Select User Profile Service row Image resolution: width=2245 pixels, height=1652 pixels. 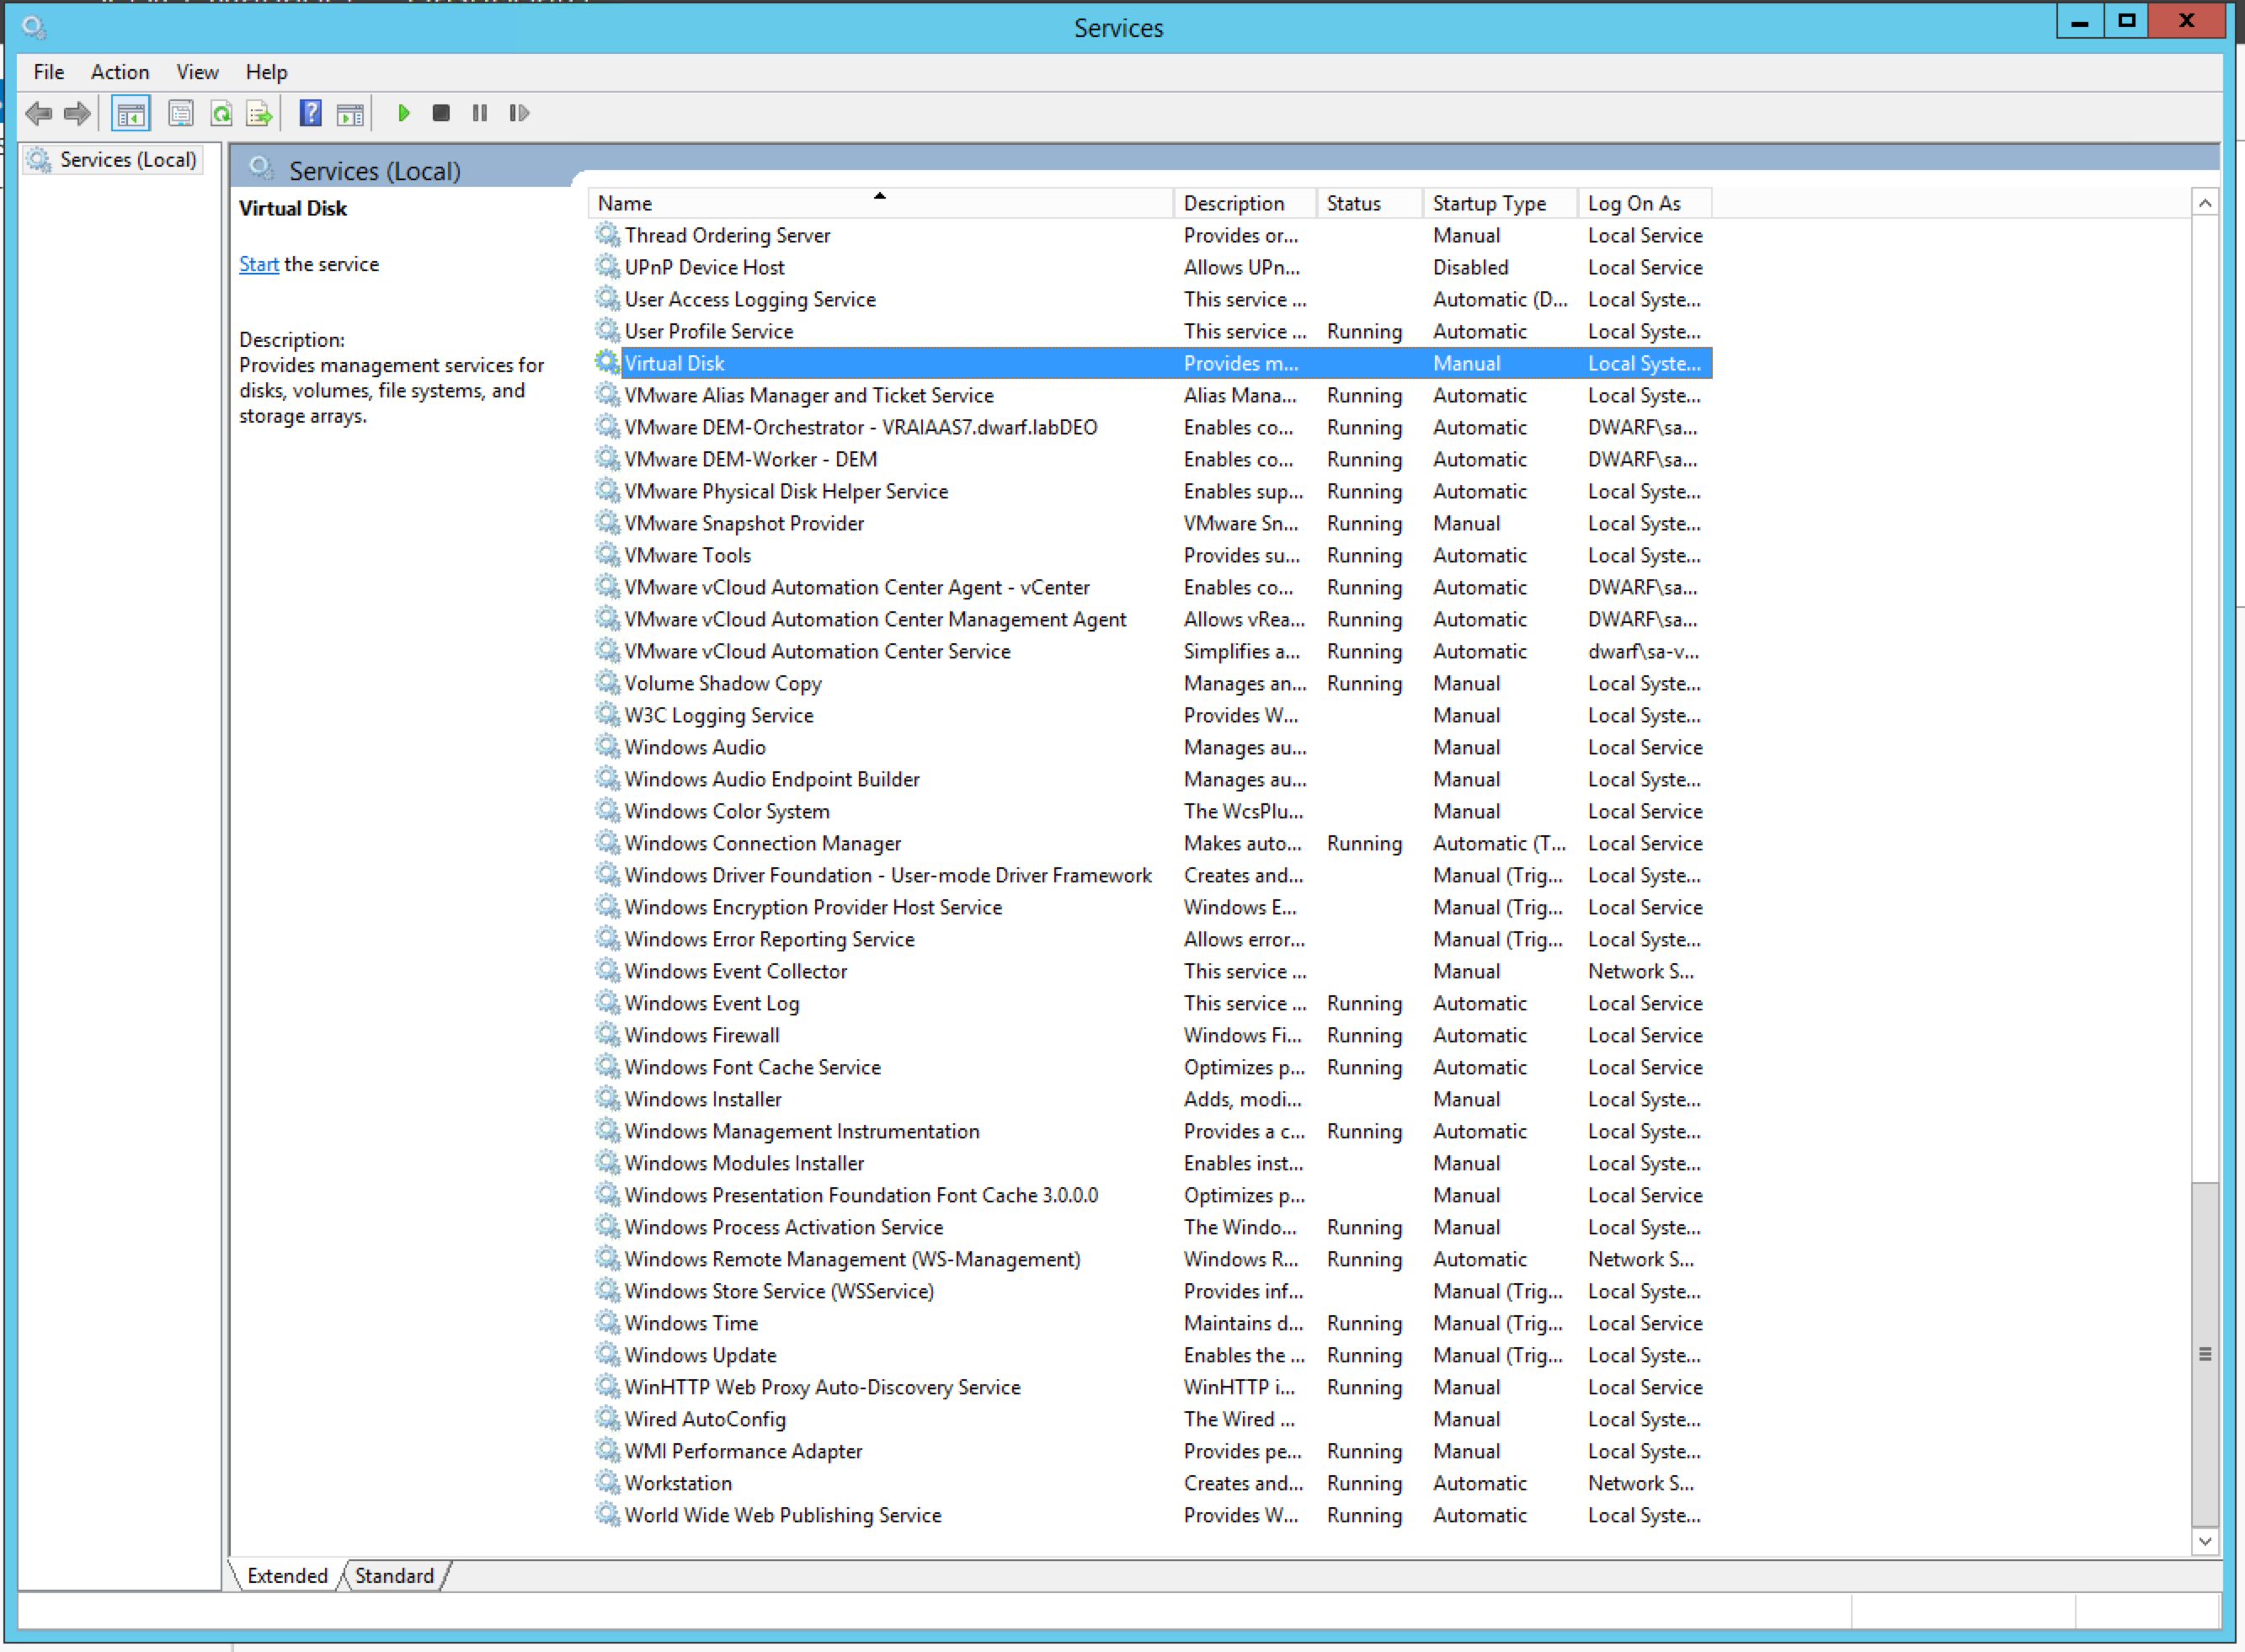[1152, 331]
